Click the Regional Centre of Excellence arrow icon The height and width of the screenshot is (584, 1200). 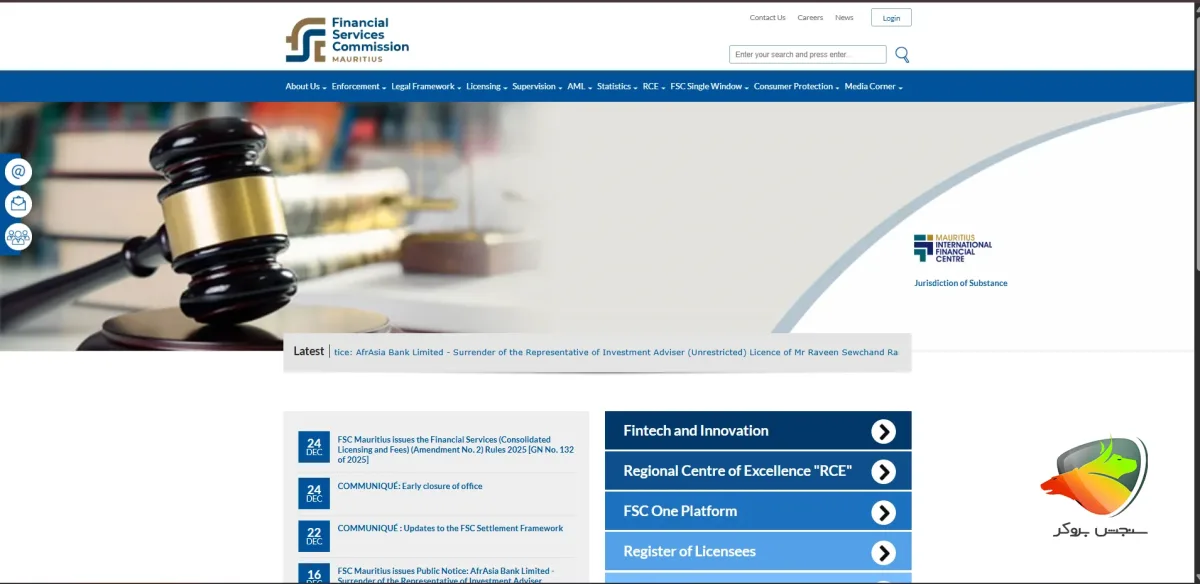click(x=883, y=471)
